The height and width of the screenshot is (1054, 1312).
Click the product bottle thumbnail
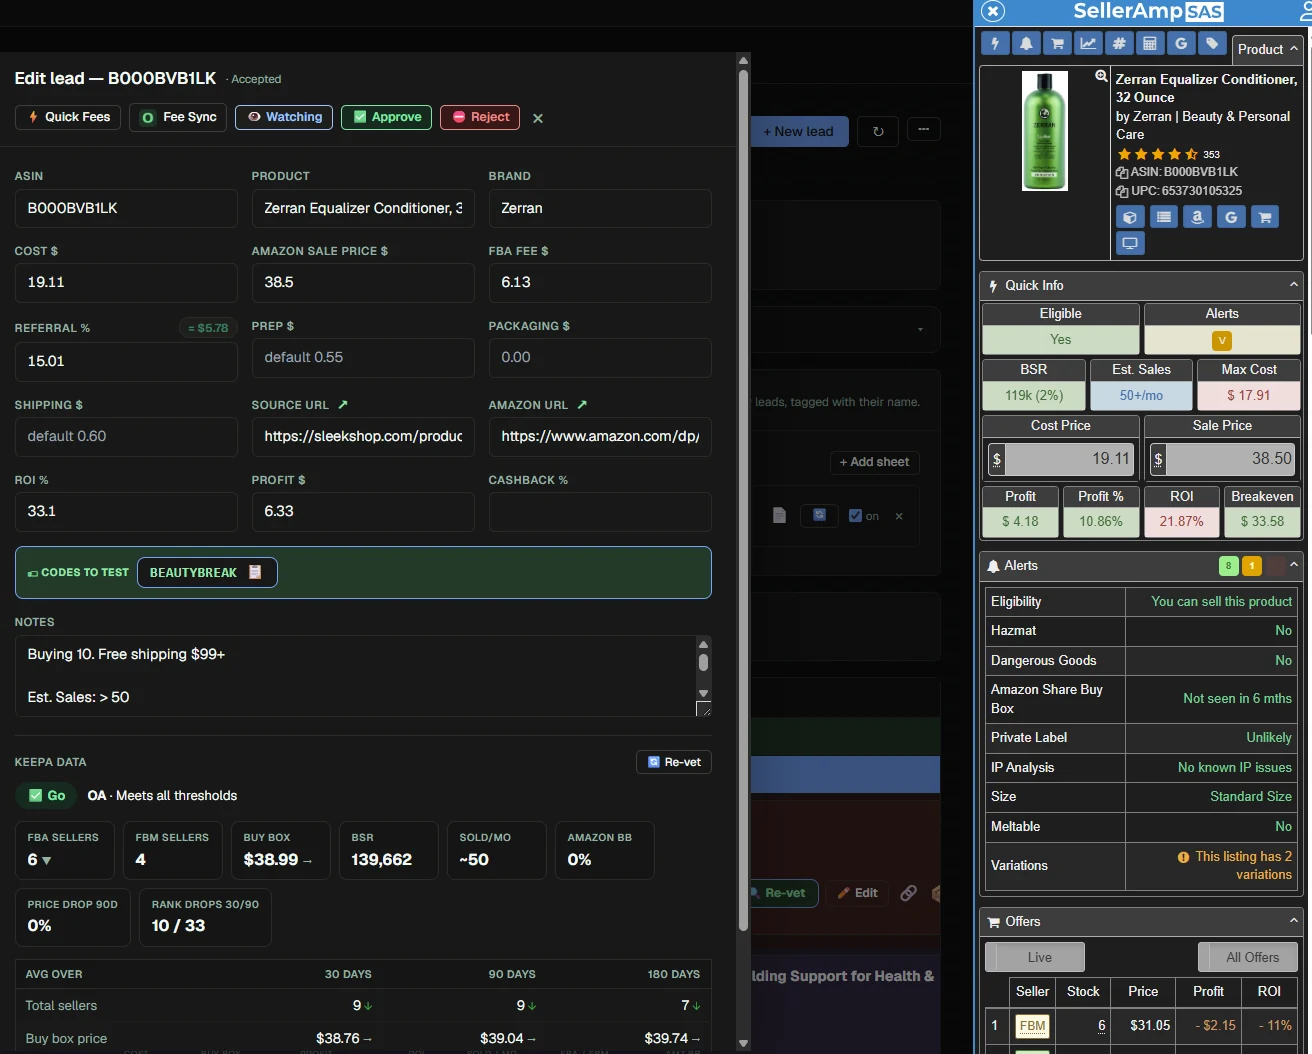1045,130
